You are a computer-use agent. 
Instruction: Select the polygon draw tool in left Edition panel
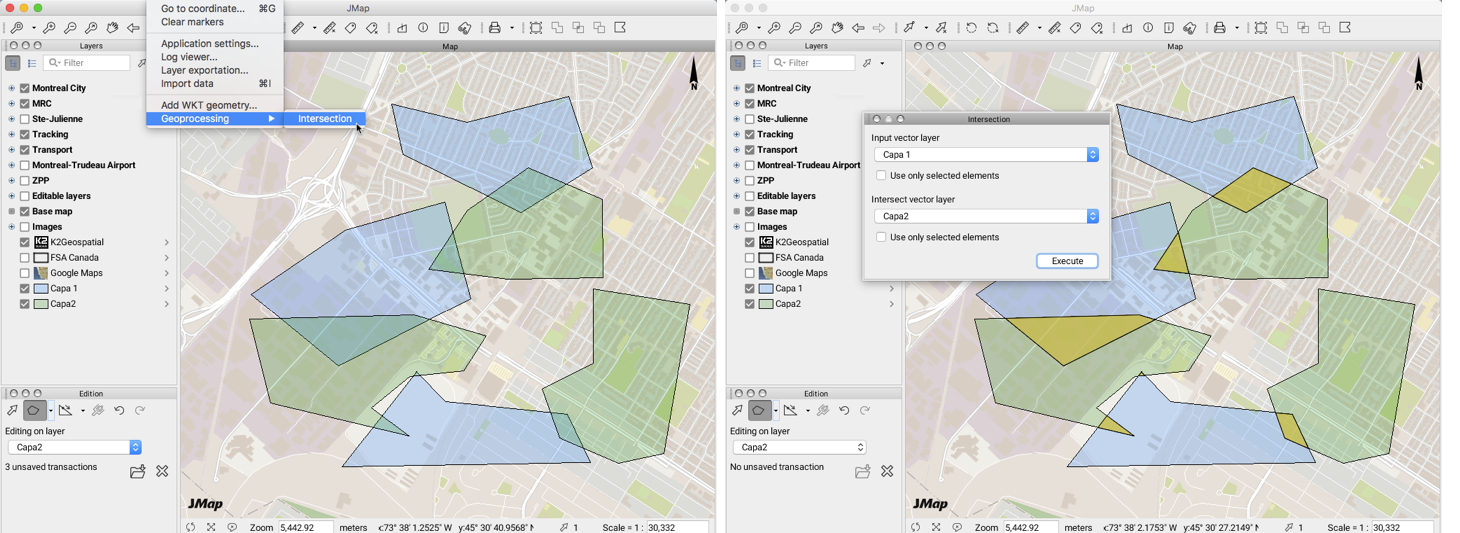click(x=34, y=411)
